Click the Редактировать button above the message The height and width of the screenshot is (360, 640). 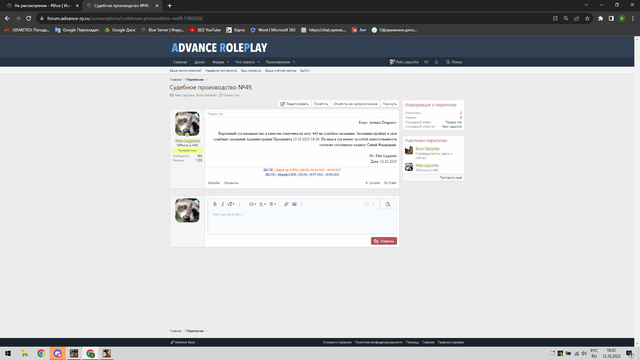294,104
